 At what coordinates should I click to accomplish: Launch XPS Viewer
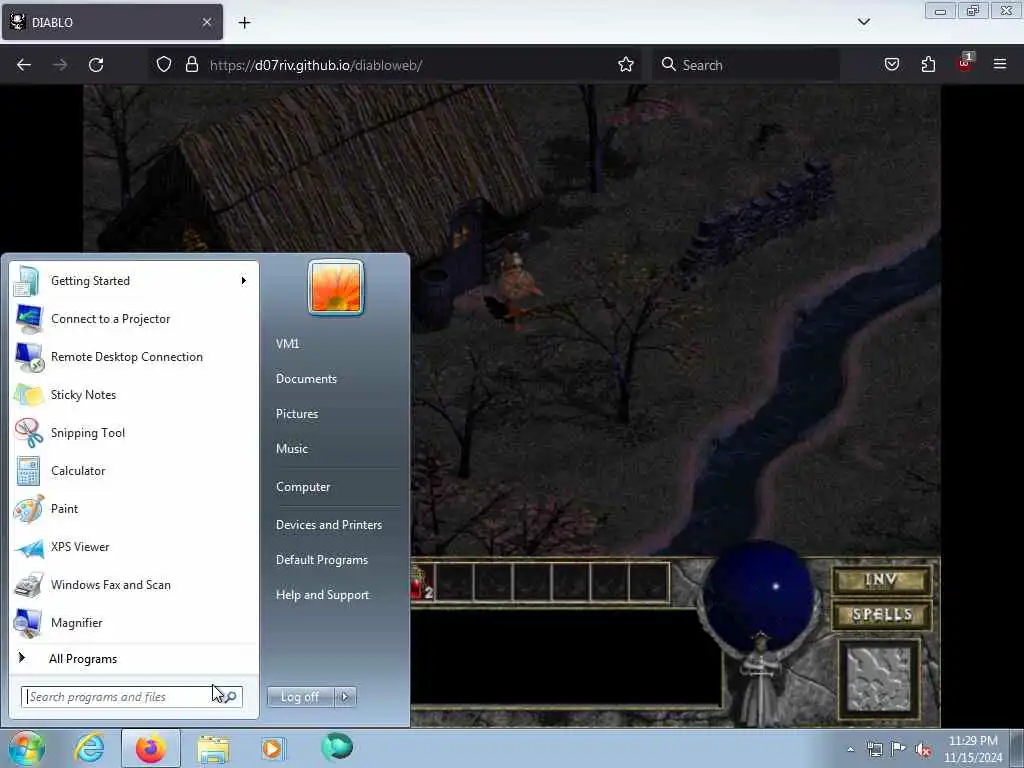pos(134,547)
